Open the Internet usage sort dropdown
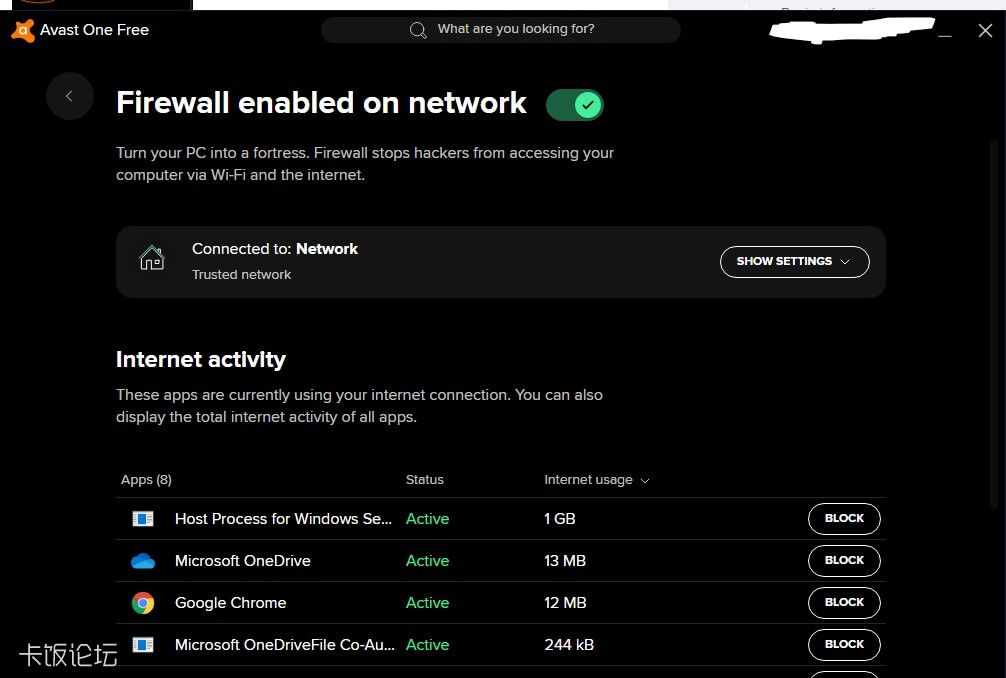 click(x=645, y=480)
